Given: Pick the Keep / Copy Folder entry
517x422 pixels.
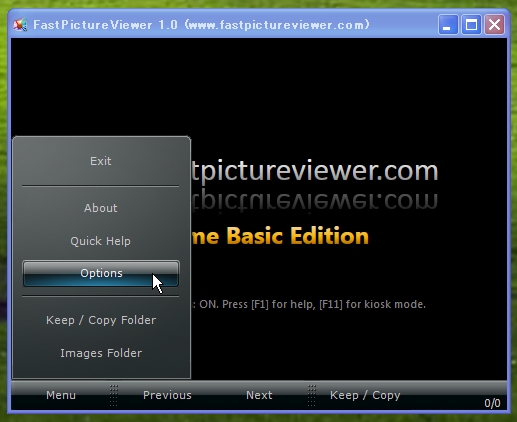Looking at the screenshot, I should [101, 320].
